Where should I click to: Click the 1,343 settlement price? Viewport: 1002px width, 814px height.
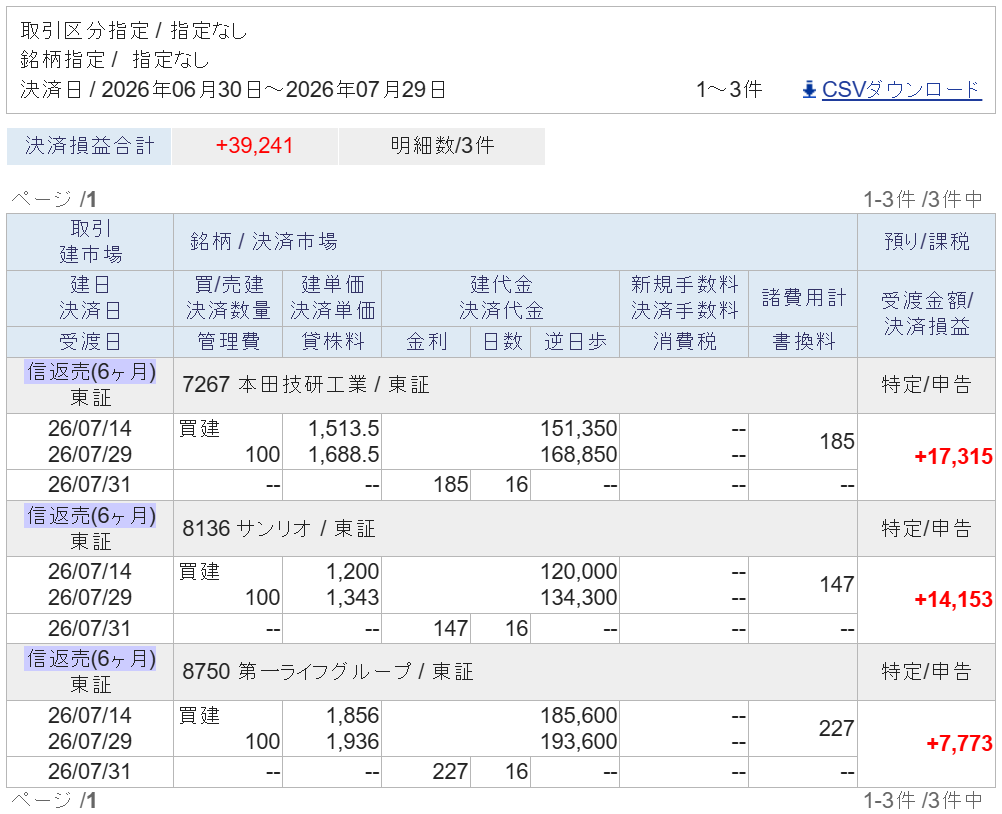click(x=353, y=597)
